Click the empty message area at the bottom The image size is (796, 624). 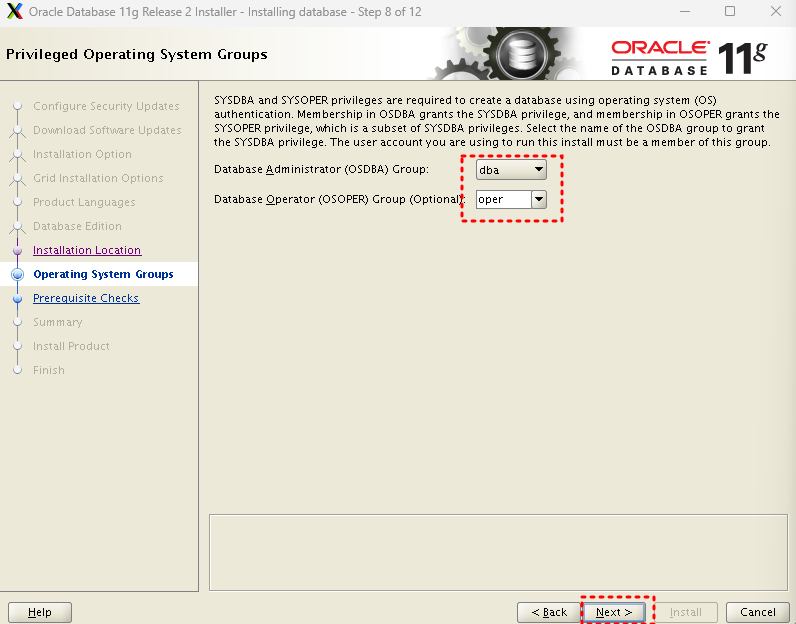pos(498,552)
